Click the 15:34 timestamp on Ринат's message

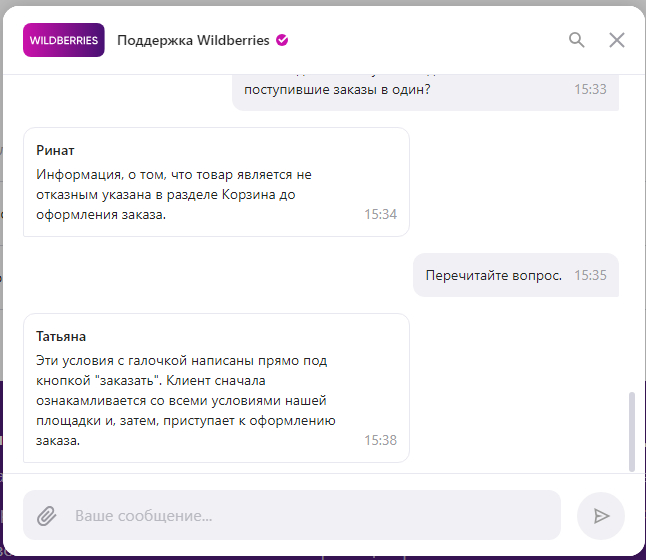point(380,214)
